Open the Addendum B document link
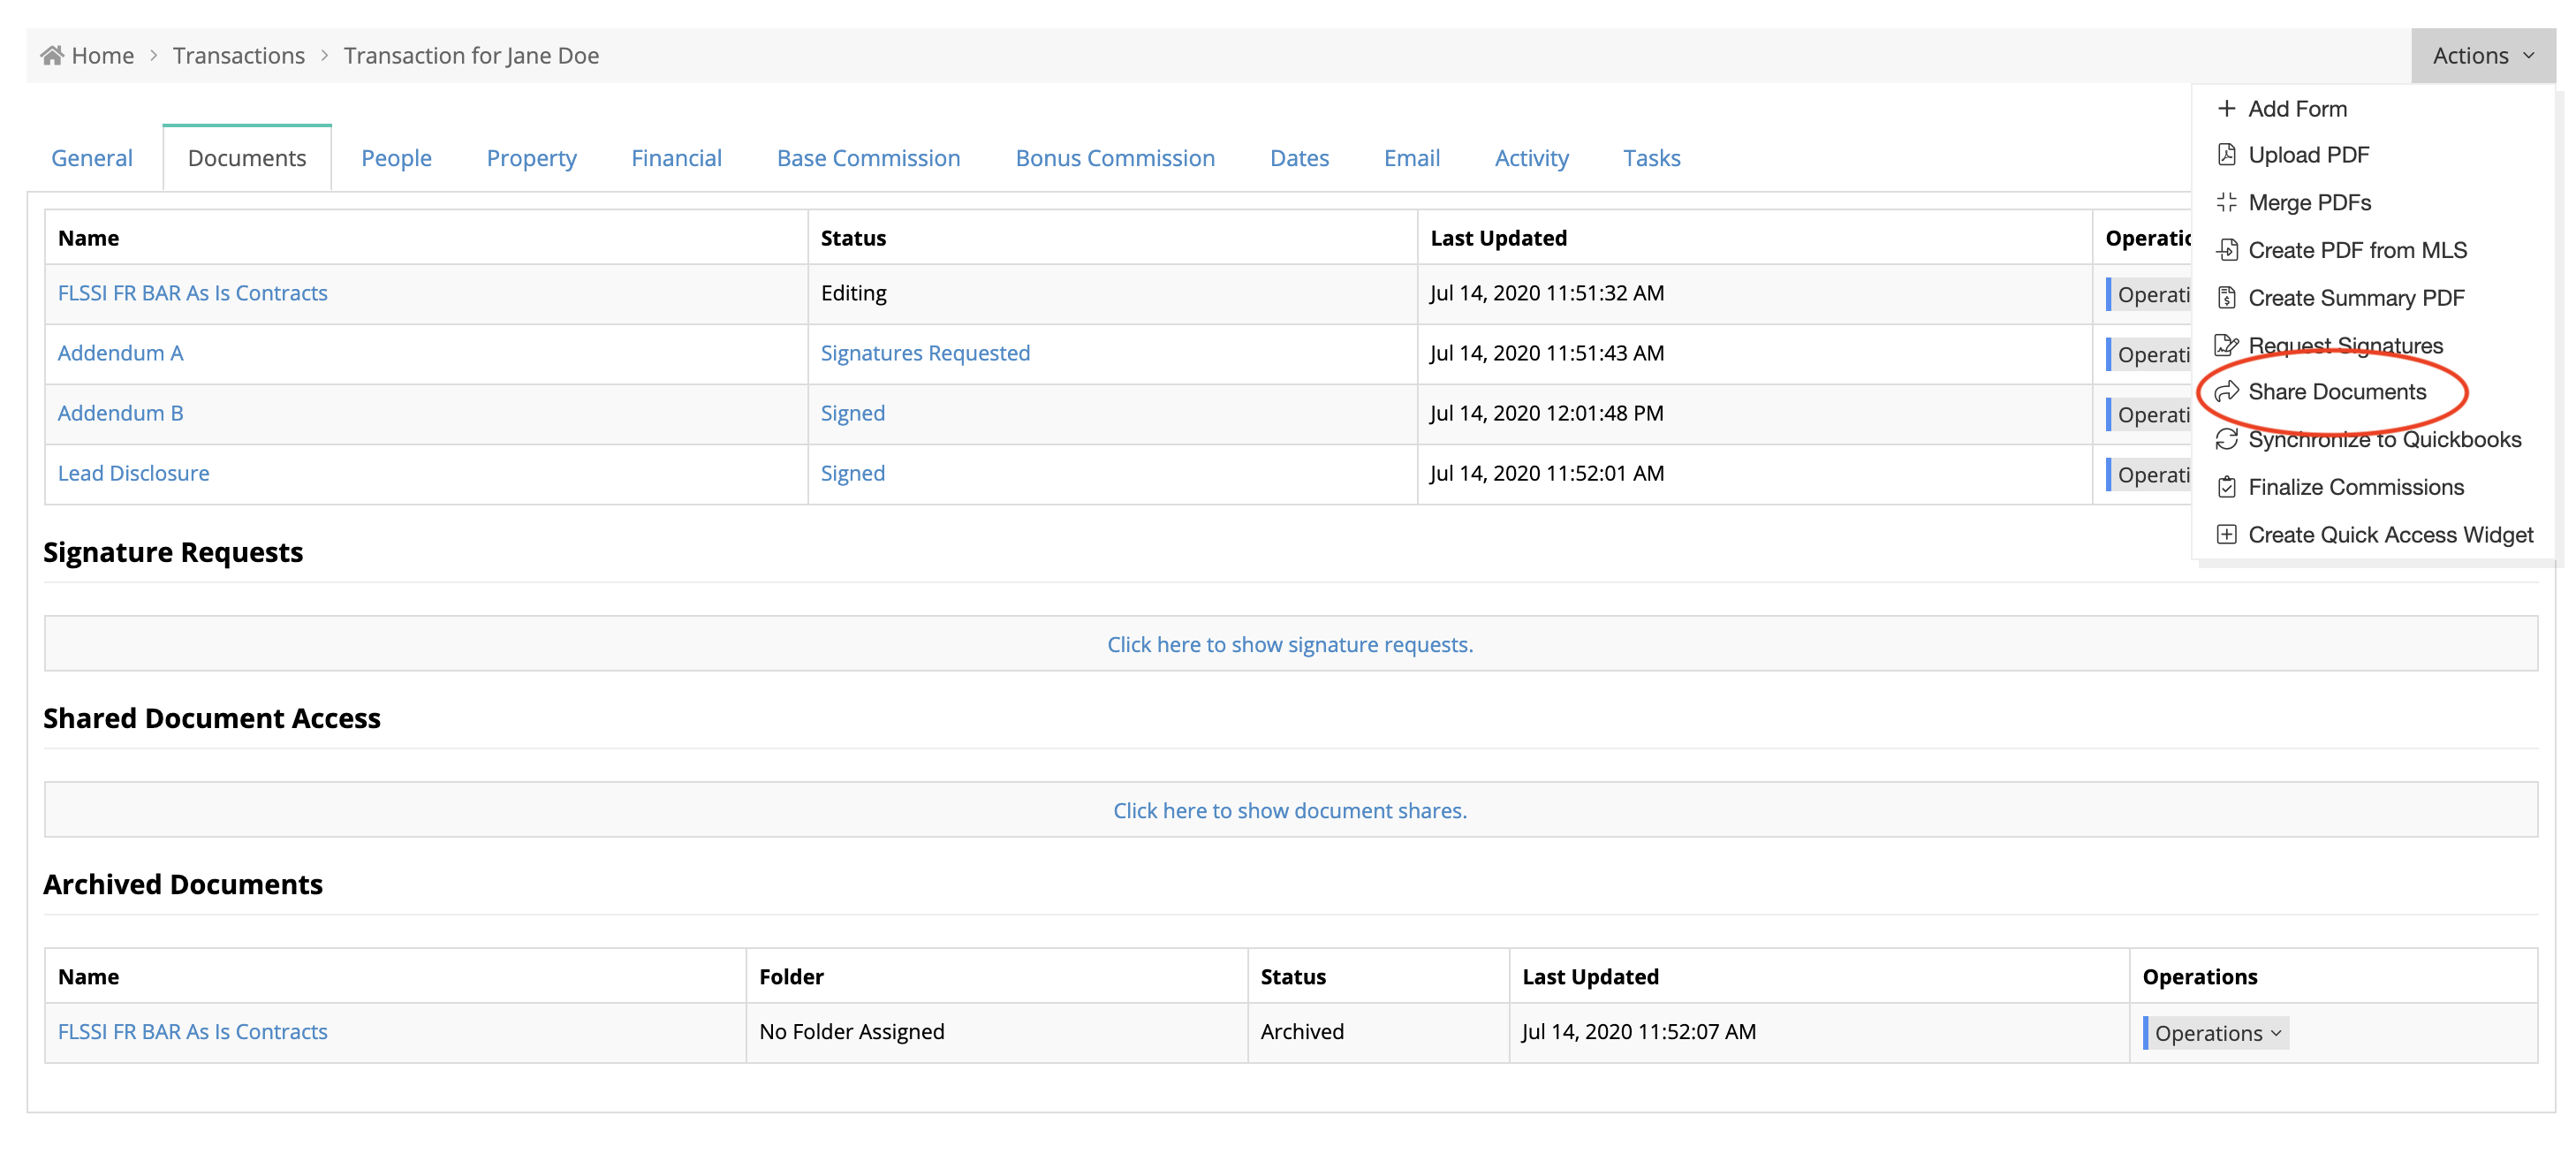 [120, 413]
